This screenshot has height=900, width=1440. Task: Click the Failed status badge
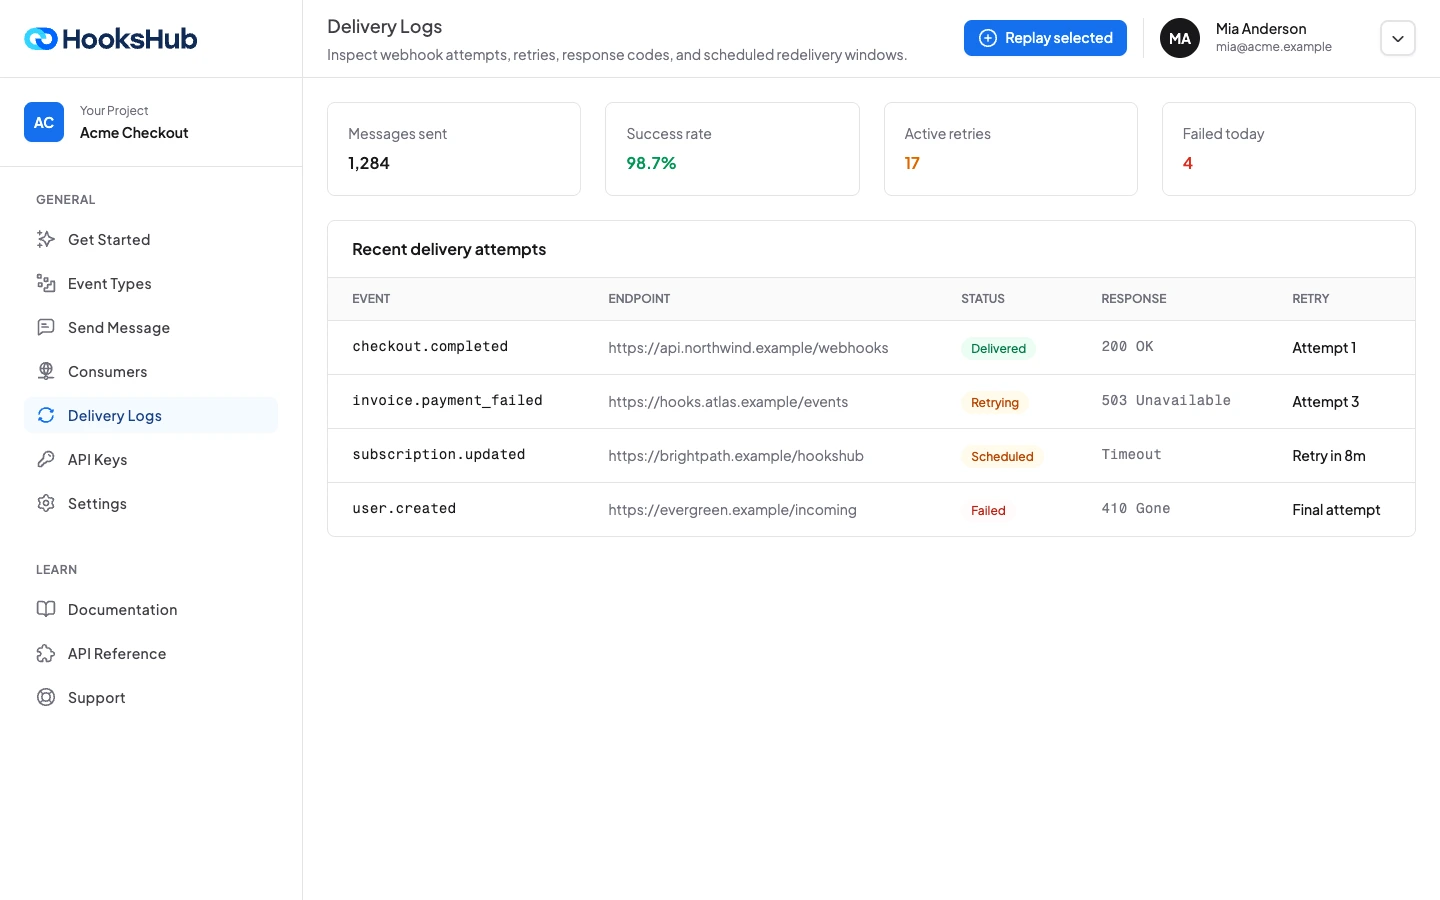[x=988, y=511]
